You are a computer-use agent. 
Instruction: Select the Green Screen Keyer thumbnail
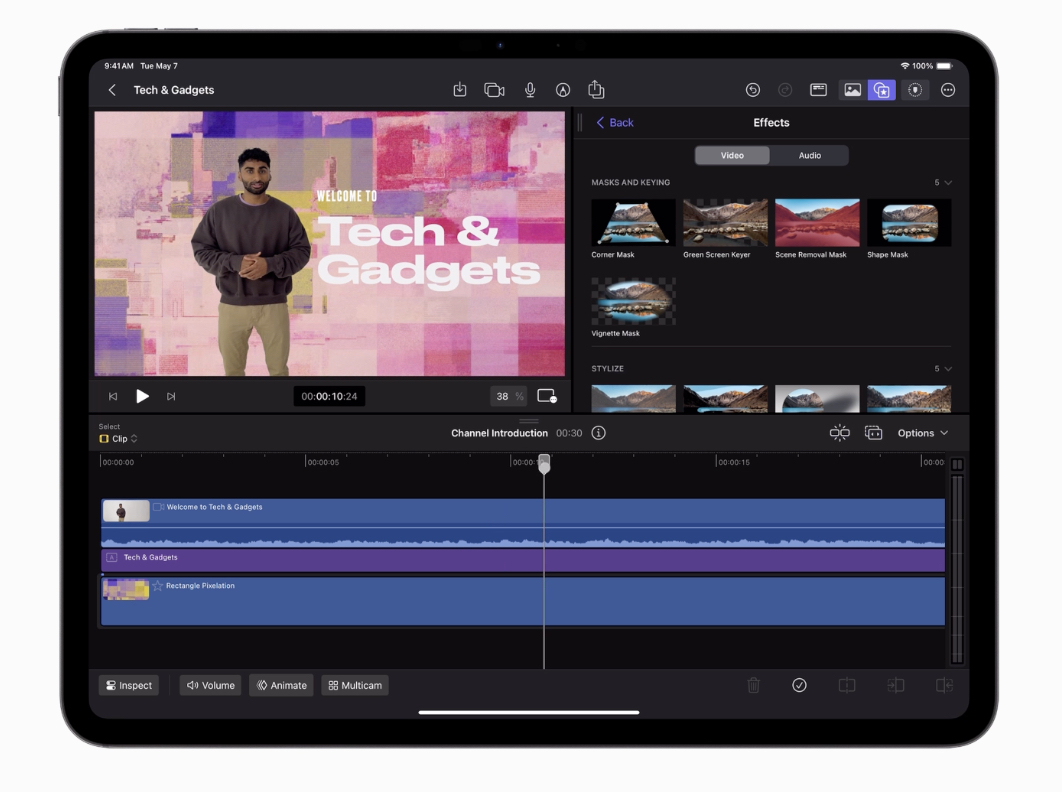[725, 222]
